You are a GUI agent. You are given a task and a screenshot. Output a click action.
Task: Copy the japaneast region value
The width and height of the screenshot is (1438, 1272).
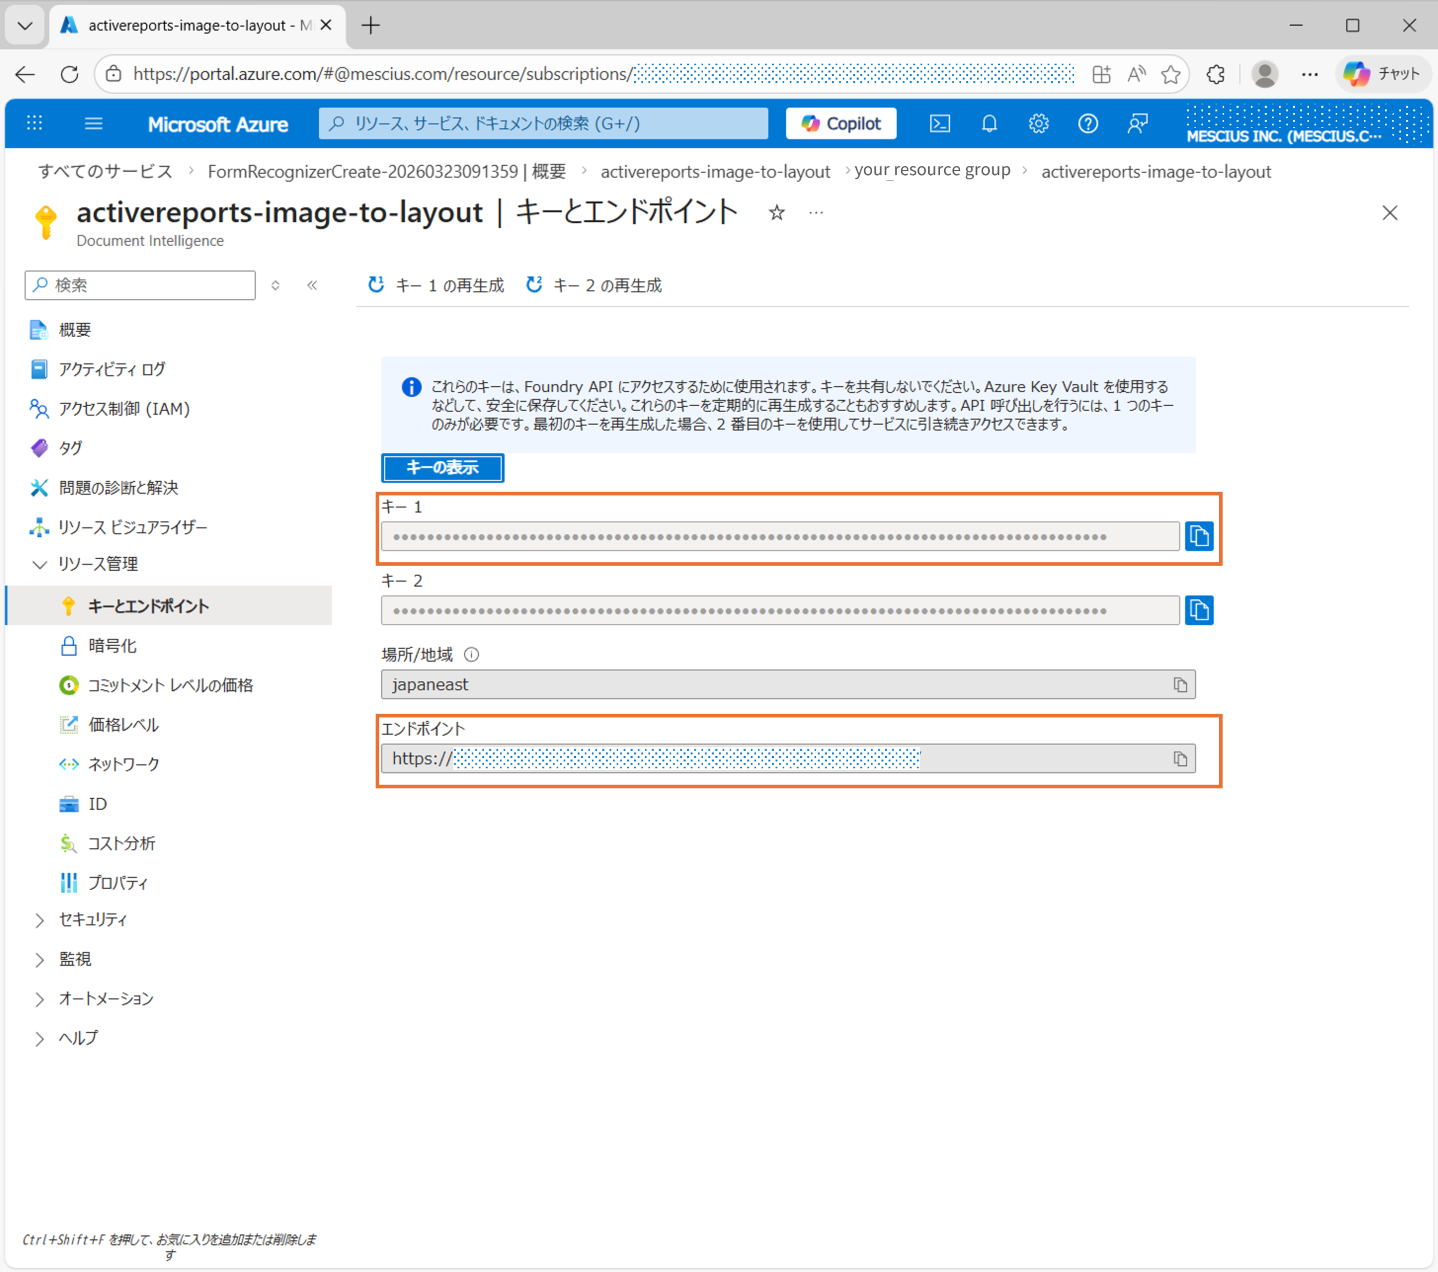click(x=1181, y=684)
